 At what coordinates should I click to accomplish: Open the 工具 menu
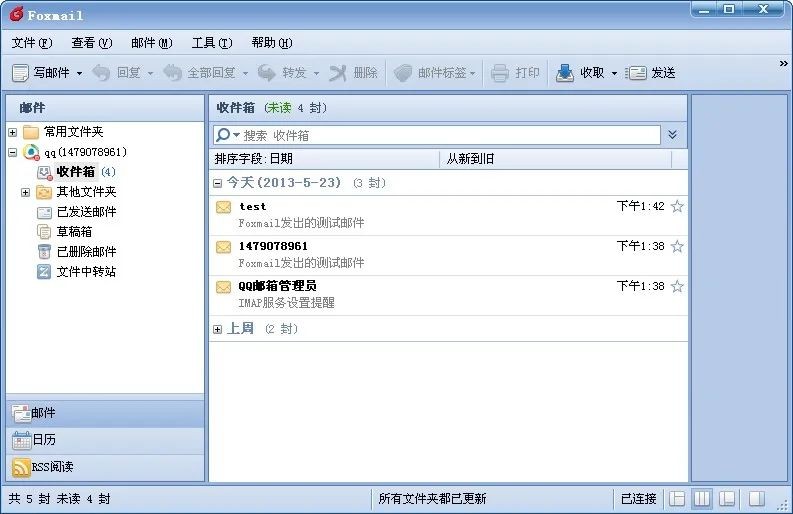(x=211, y=43)
